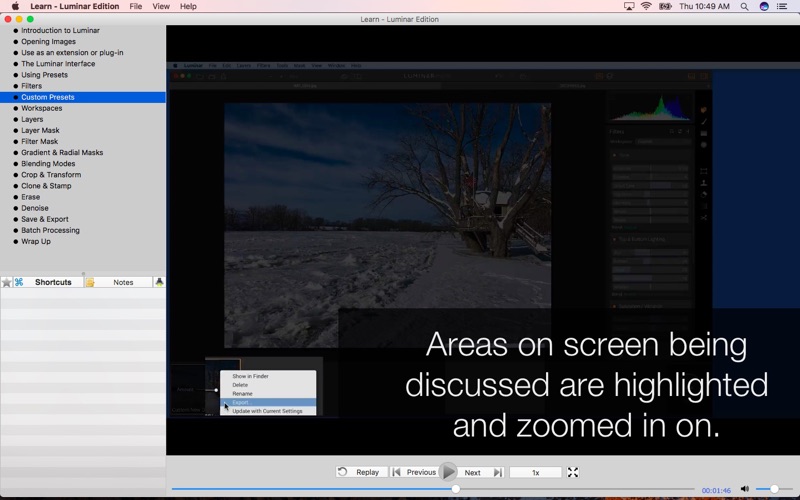Toggle fullscreen video mode
800x500 pixels.
pos(573,472)
